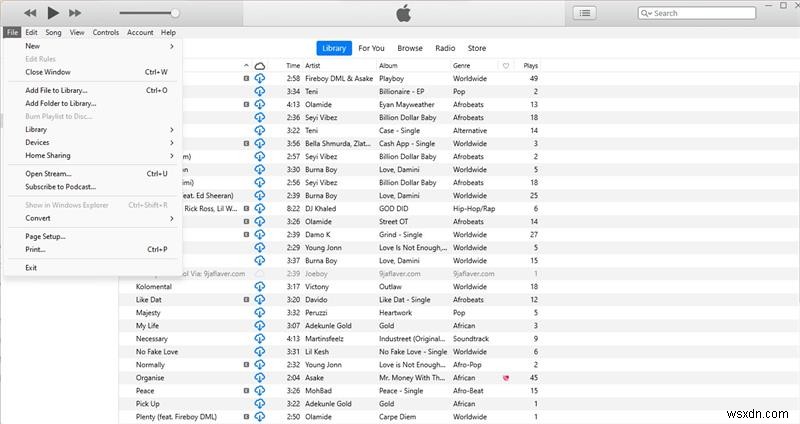The width and height of the screenshot is (800, 424).
Task: Download the Billionaire - EP track
Action: [260, 91]
